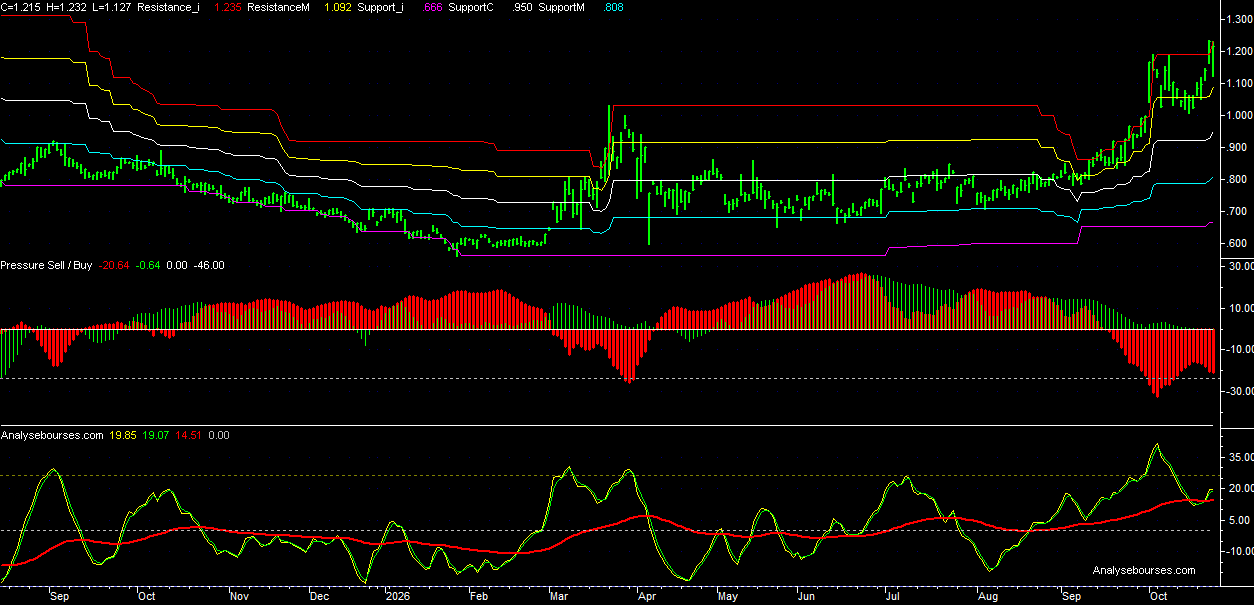Click the red -20.64 pressure value
The width and height of the screenshot is (1254, 605).
(115, 265)
